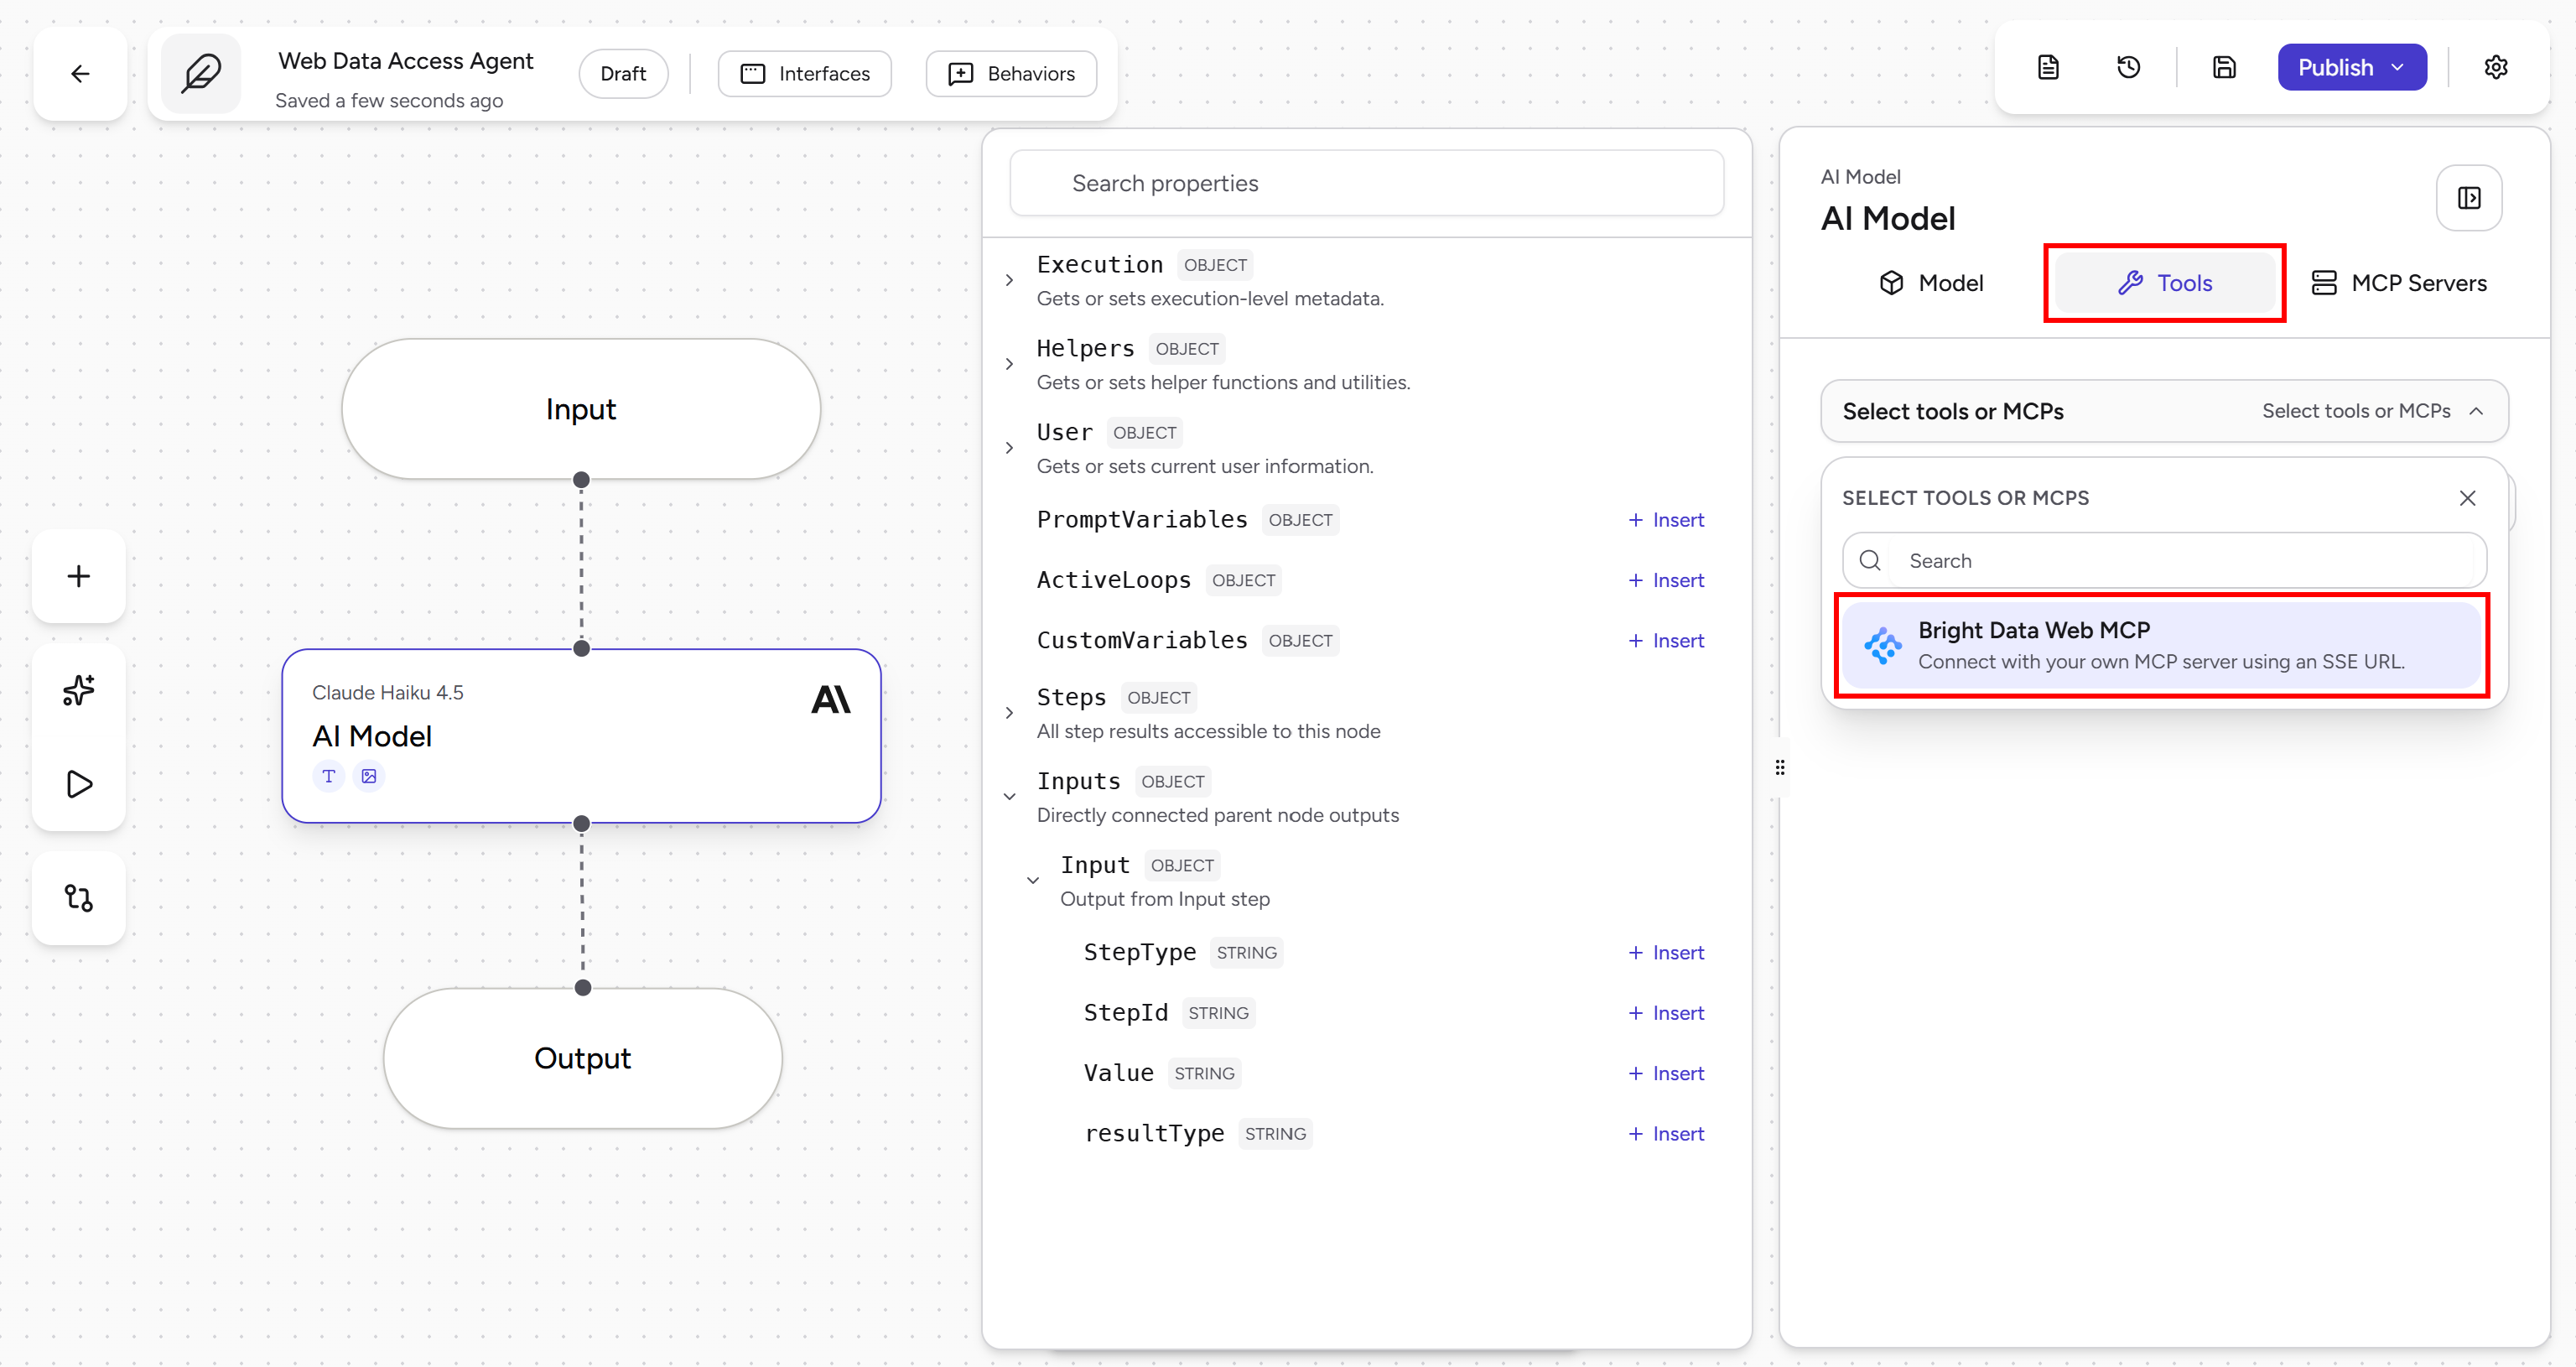
Task: Click the Bright Data logo icon
Action: (x=1882, y=646)
